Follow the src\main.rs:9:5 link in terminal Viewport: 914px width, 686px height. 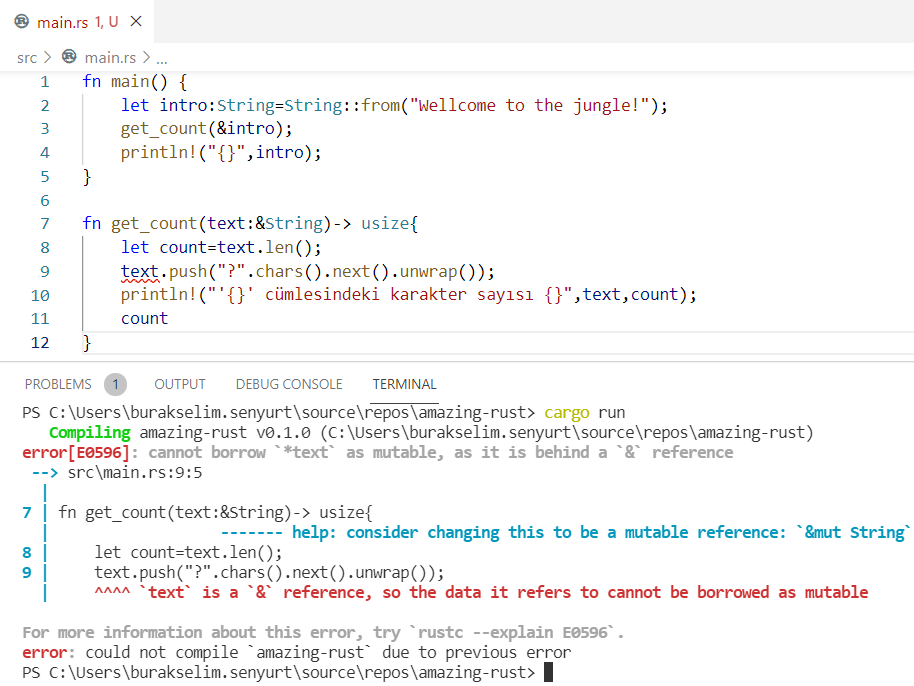134,472
